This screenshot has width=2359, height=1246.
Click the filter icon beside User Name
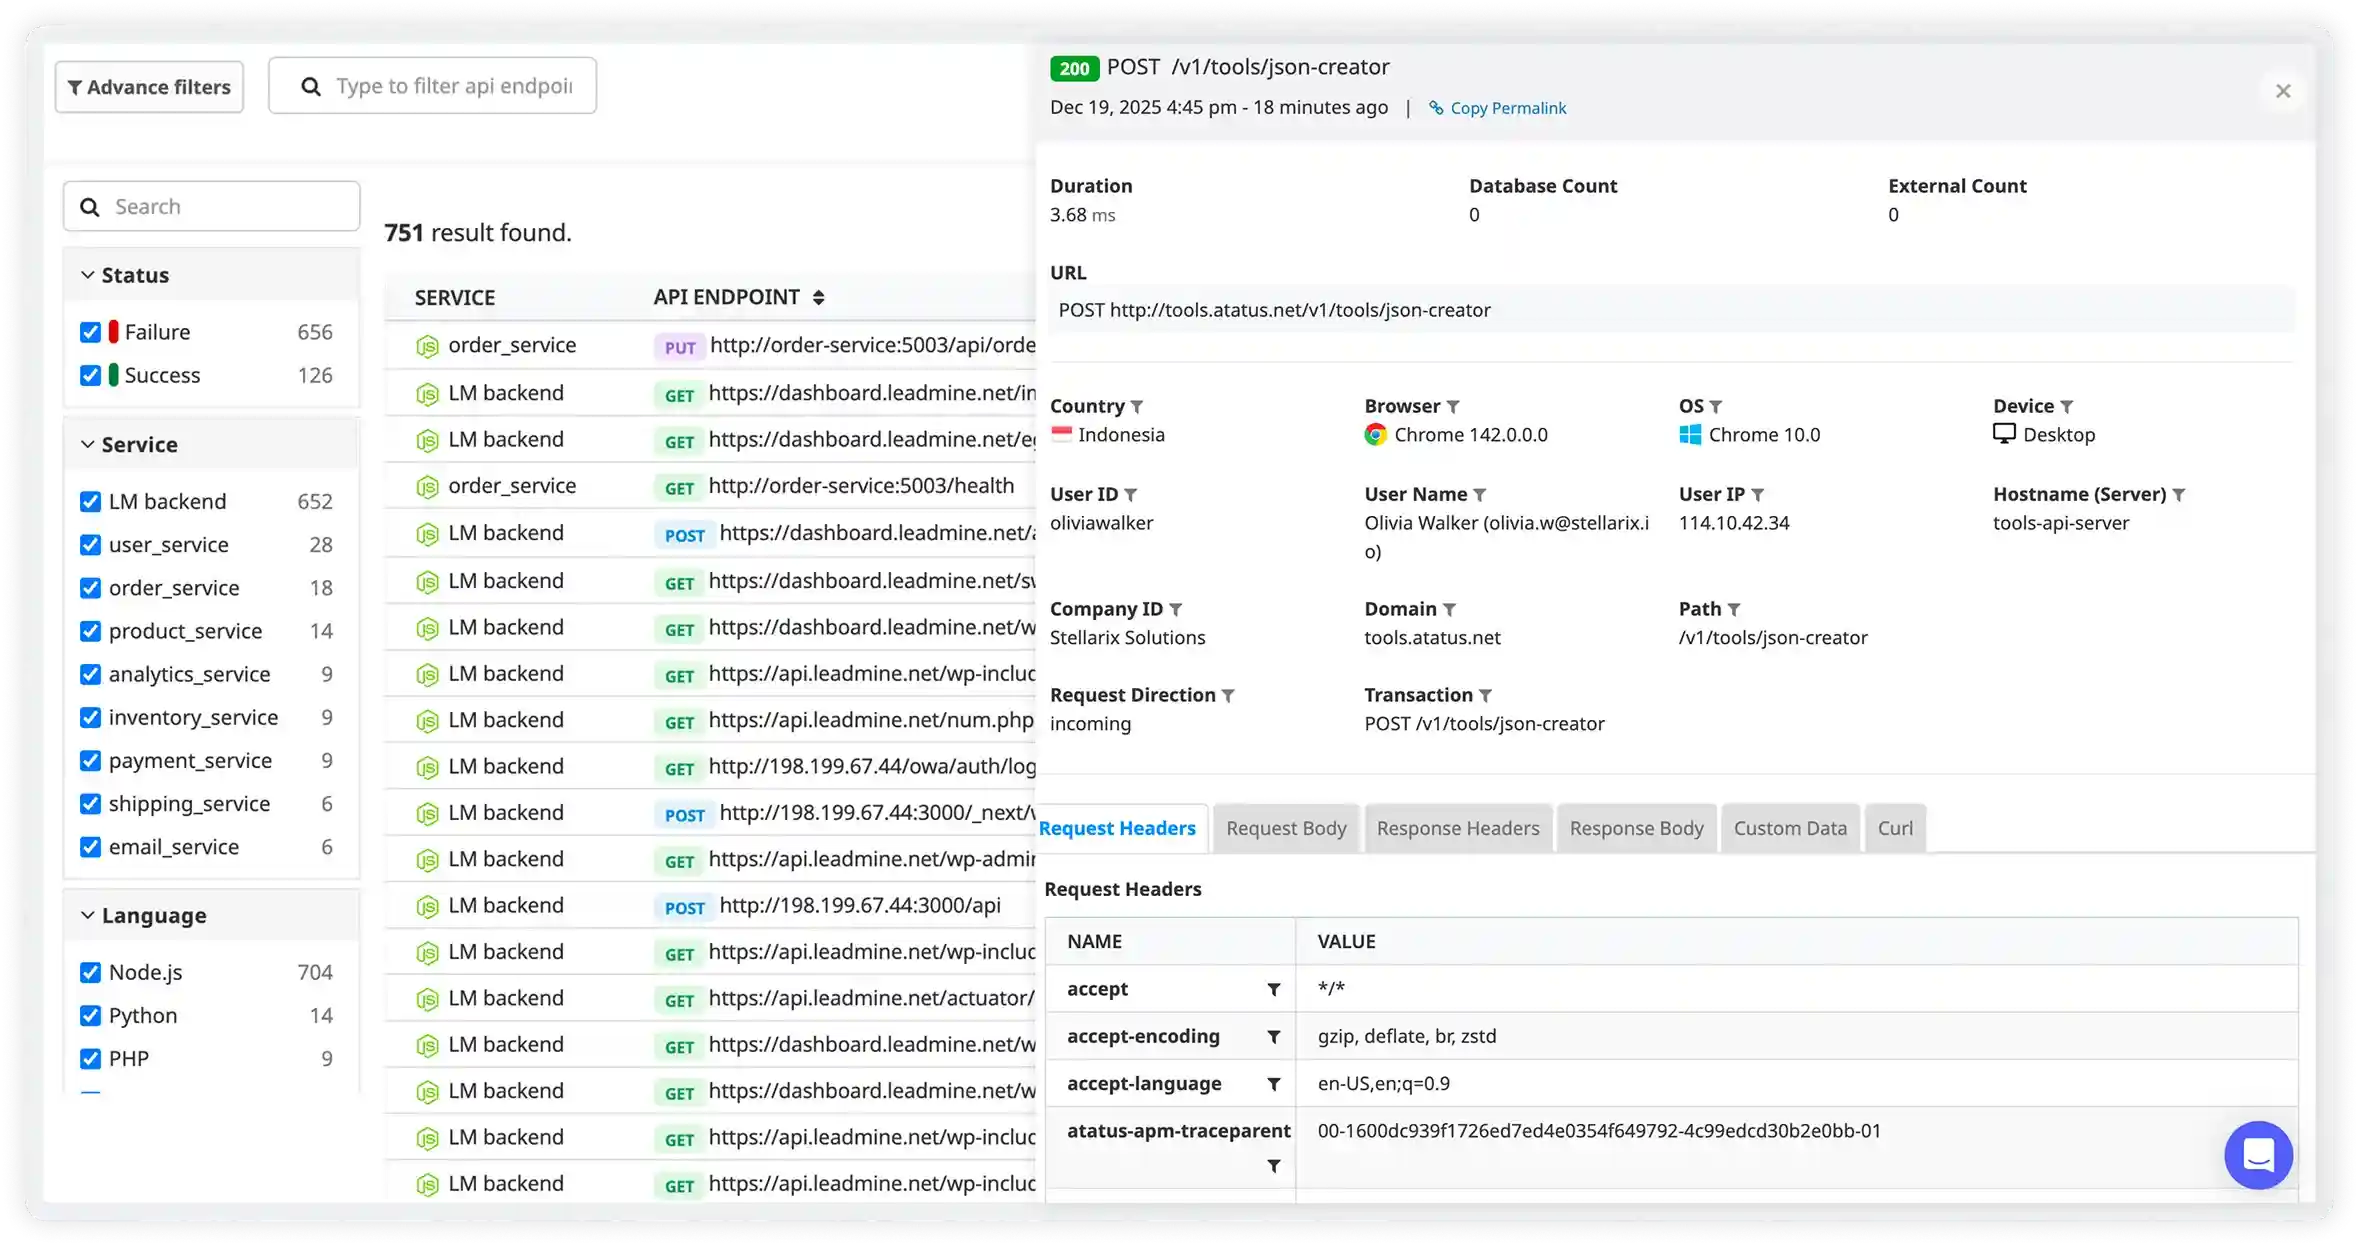pos(1482,494)
